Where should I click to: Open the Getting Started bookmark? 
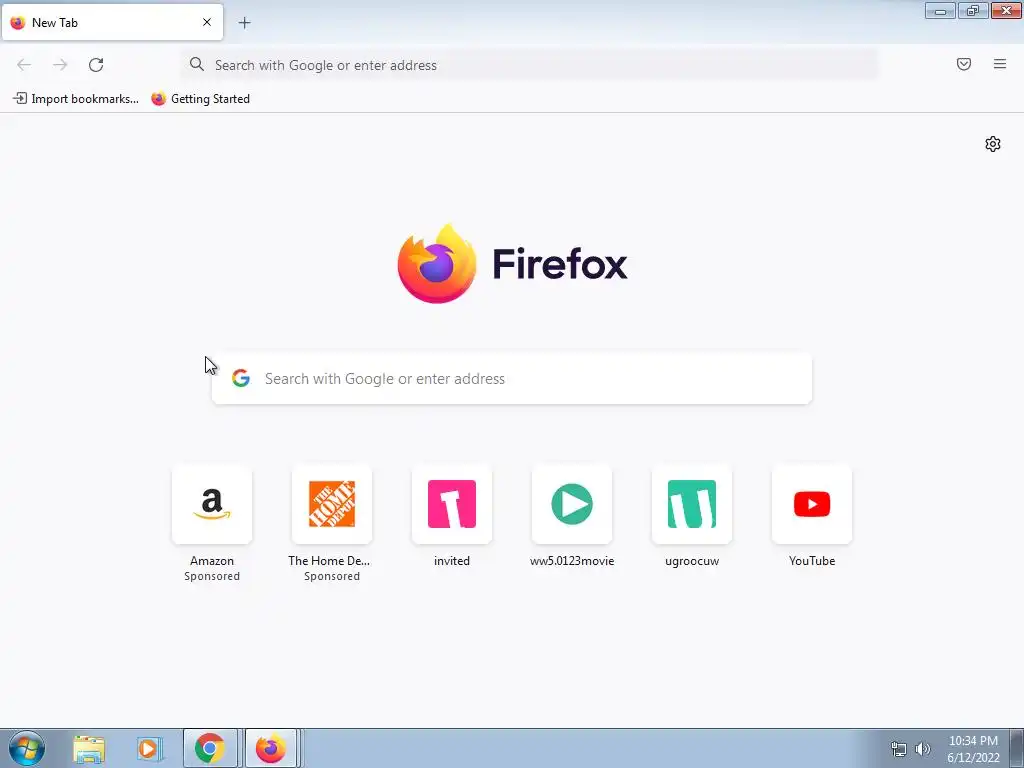[x=200, y=99]
